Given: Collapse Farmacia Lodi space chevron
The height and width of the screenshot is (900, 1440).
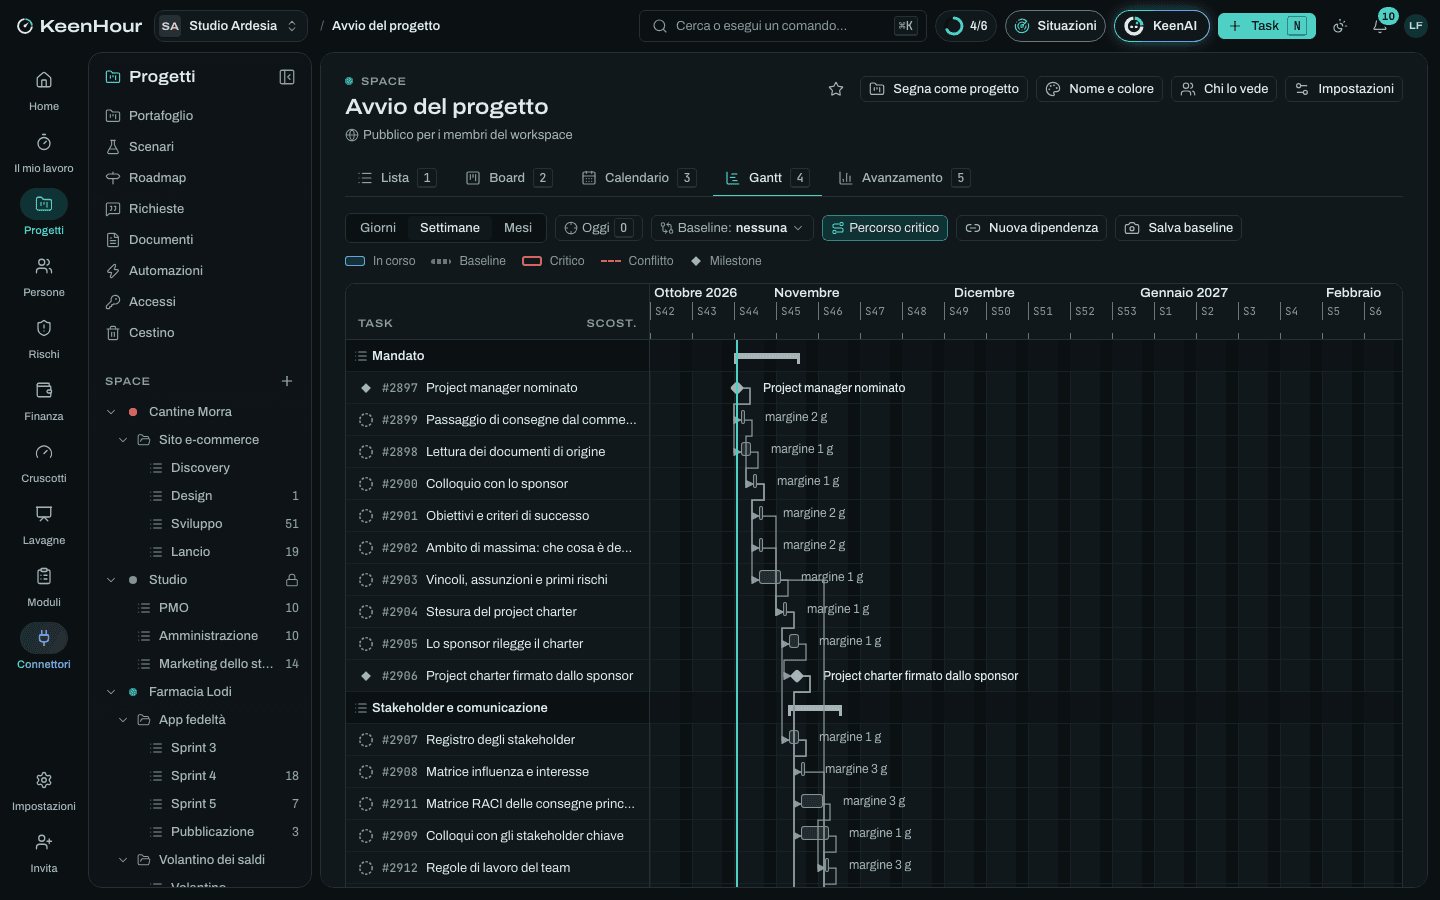Looking at the screenshot, I should [x=111, y=692].
